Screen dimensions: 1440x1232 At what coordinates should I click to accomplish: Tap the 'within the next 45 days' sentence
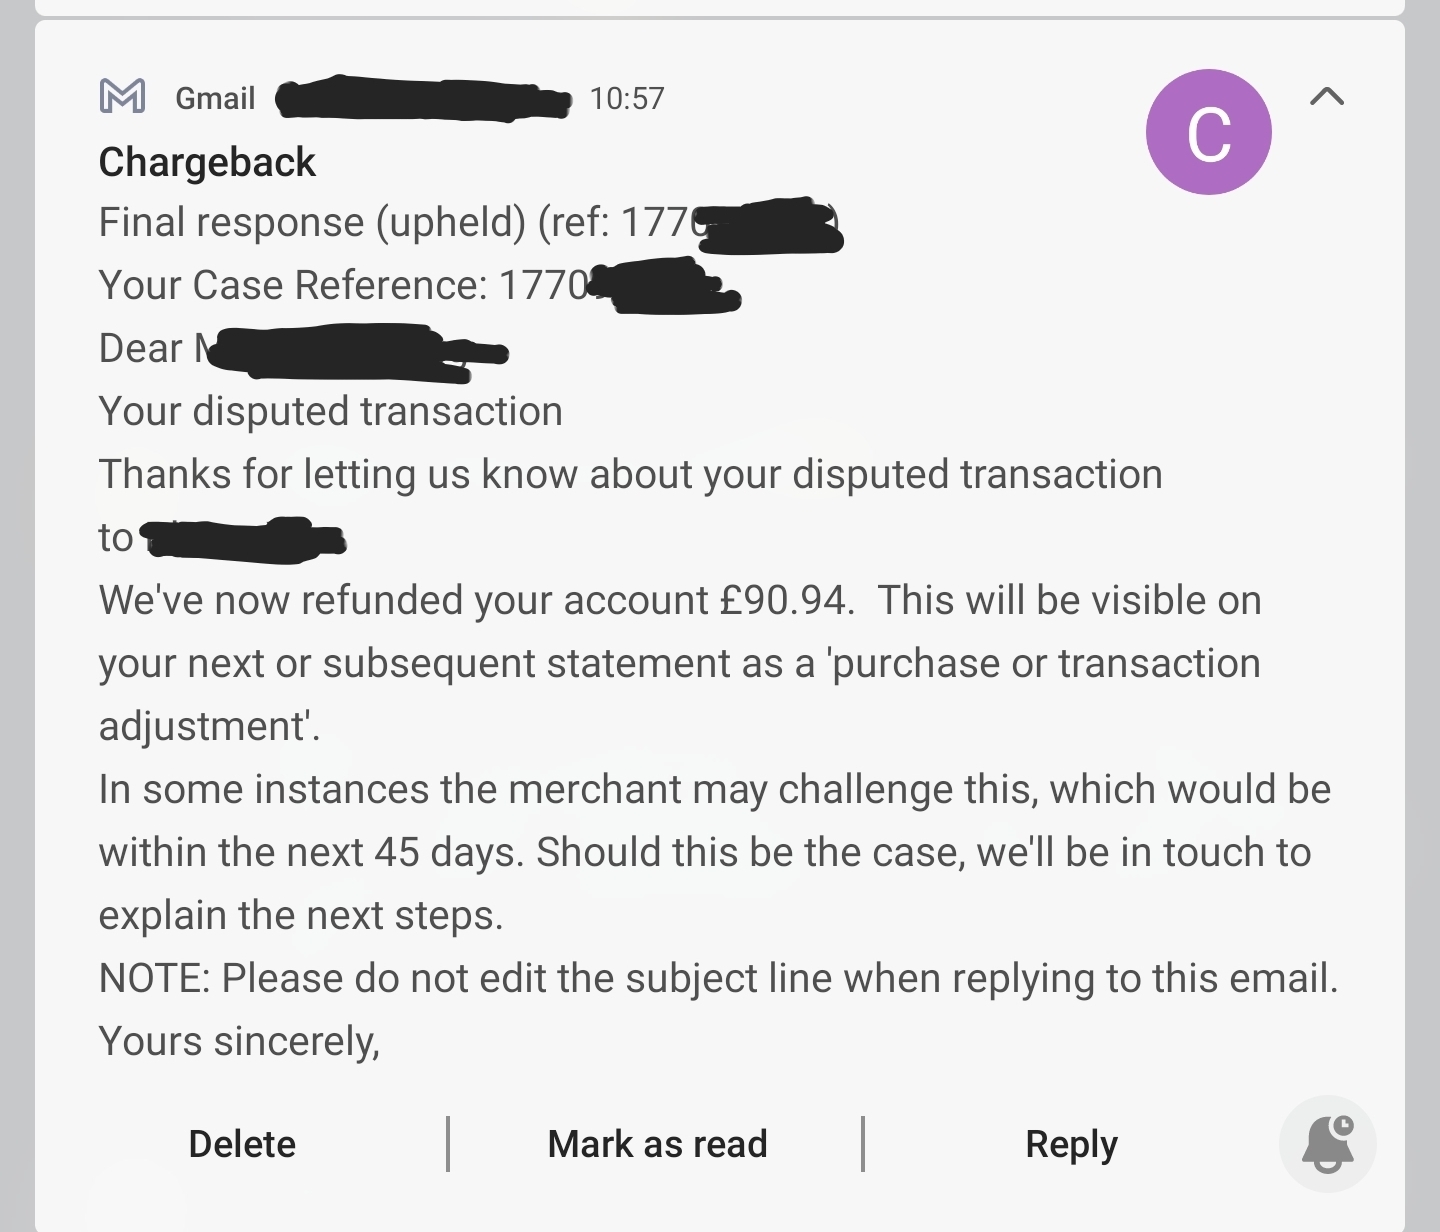coord(310,852)
